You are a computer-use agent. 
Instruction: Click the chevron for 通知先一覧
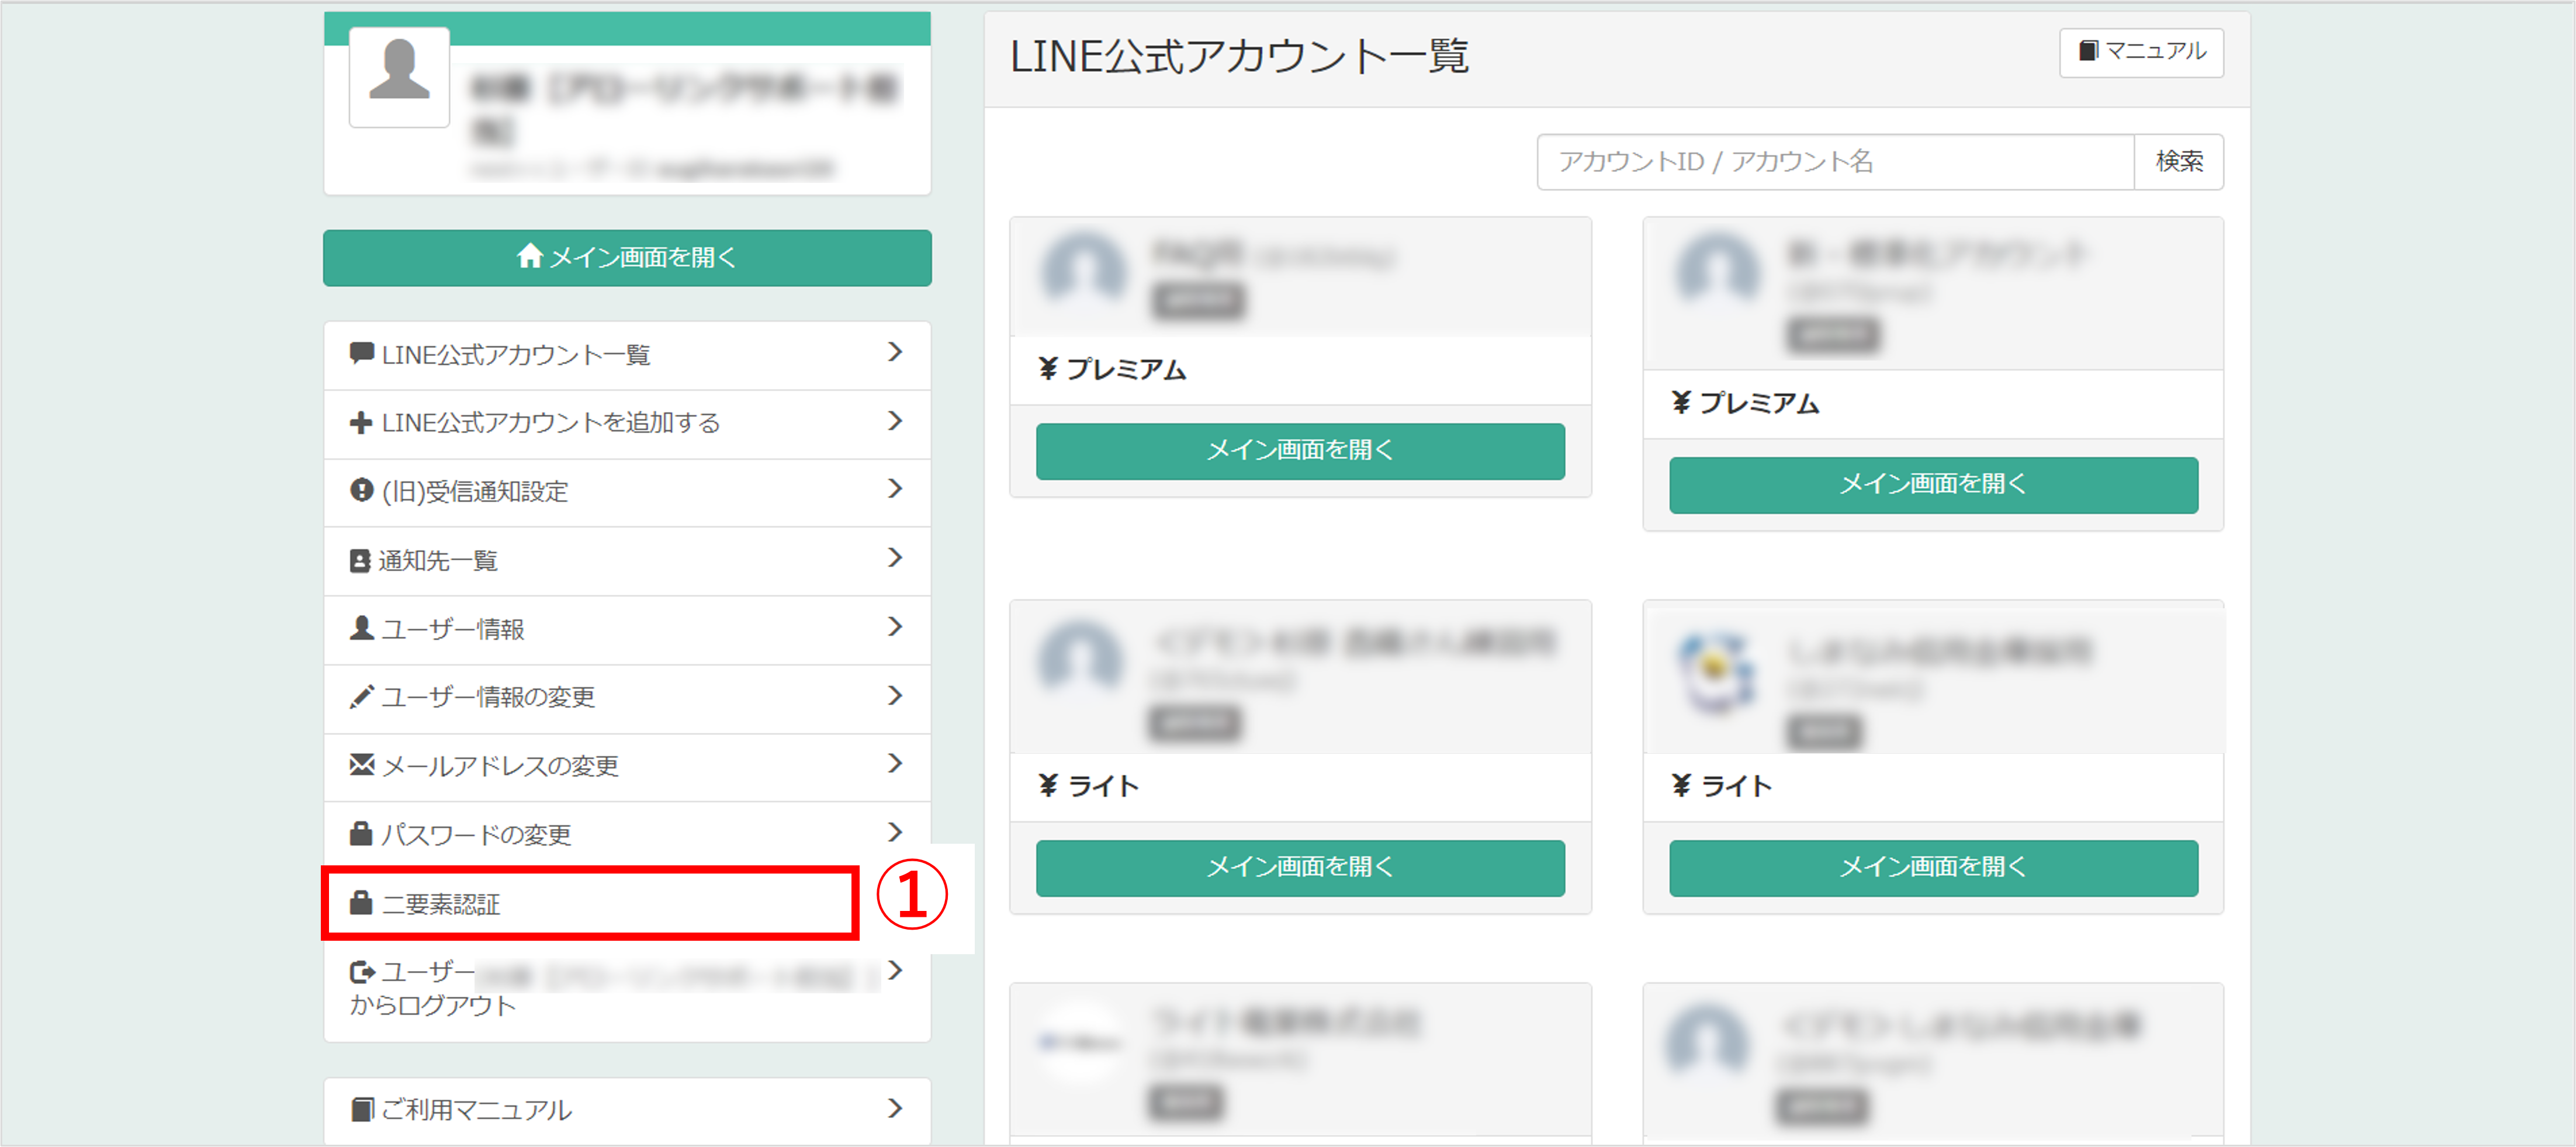pos(895,558)
